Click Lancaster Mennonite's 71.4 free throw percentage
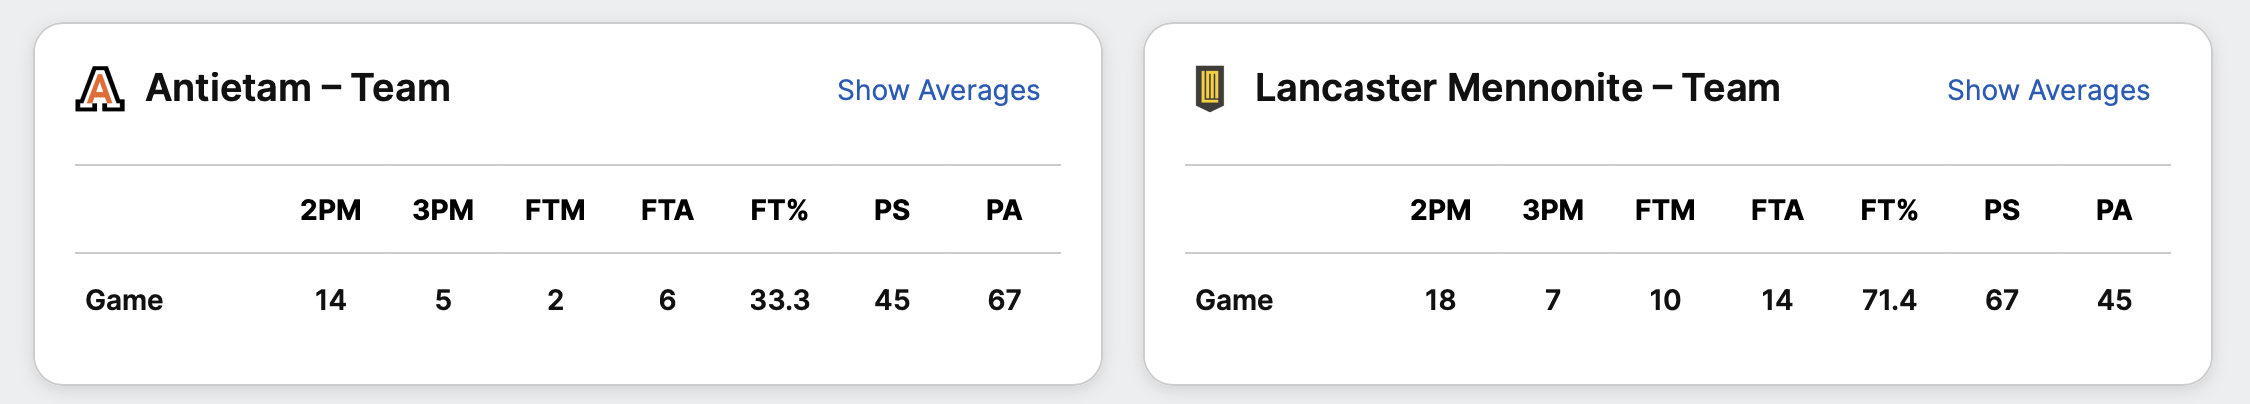Viewport: 2250px width, 404px height. coord(1889,300)
